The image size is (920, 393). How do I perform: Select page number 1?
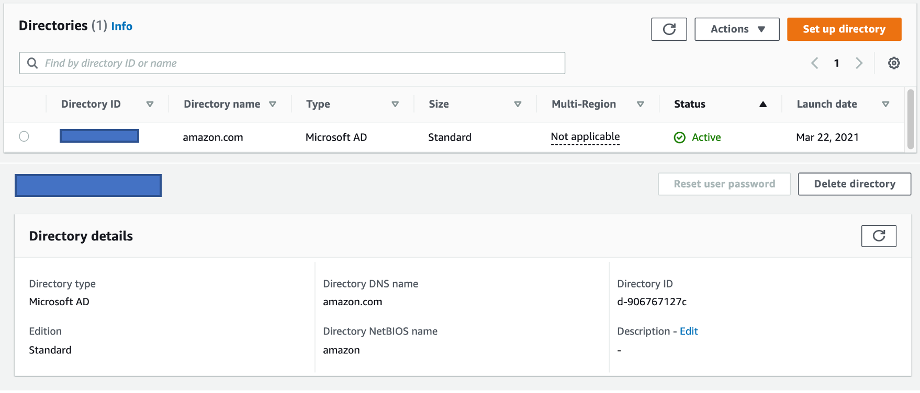tap(837, 63)
